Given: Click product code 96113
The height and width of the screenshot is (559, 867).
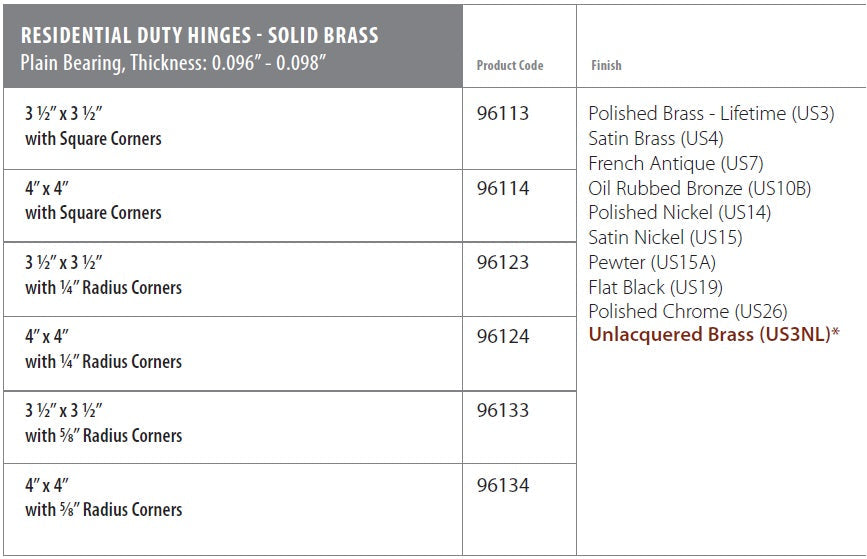Looking at the screenshot, I should click(x=503, y=114).
